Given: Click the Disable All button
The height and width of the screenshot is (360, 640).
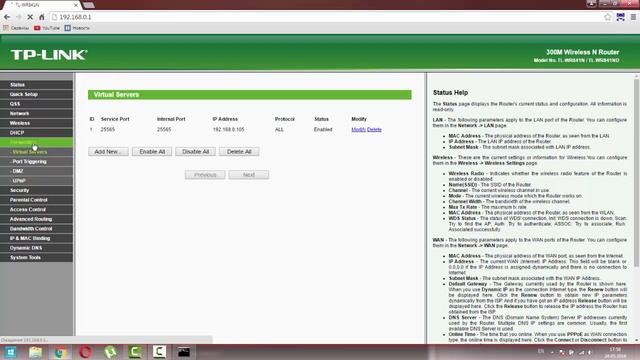Looking at the screenshot, I should pos(196,151).
